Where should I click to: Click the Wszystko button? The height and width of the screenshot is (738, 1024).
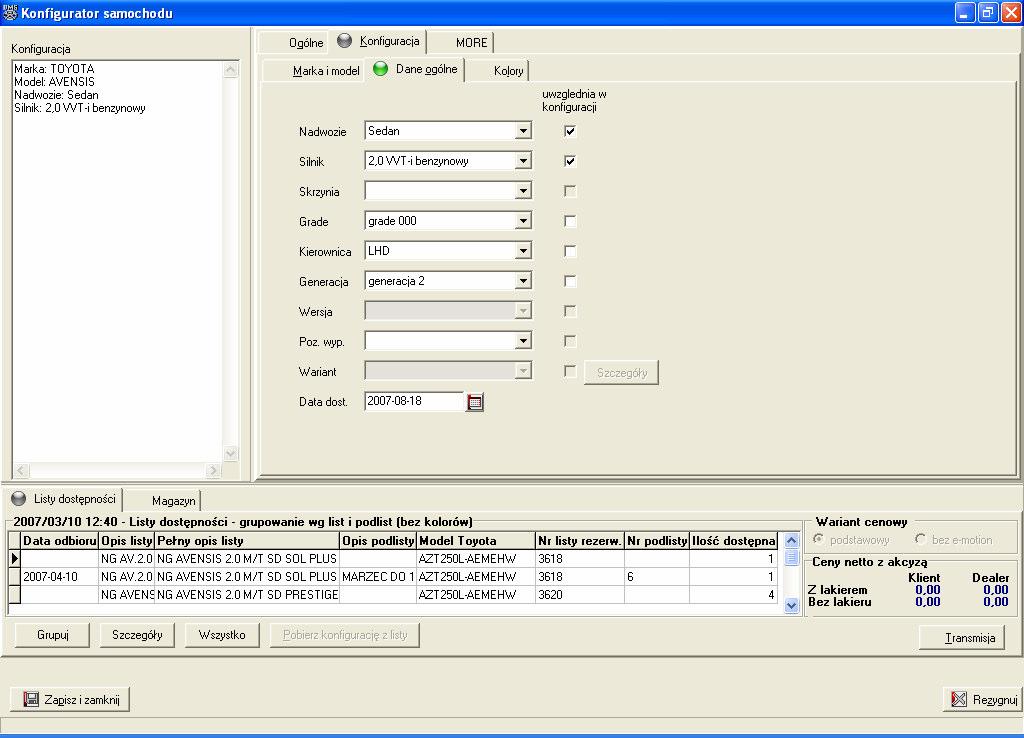click(222, 635)
